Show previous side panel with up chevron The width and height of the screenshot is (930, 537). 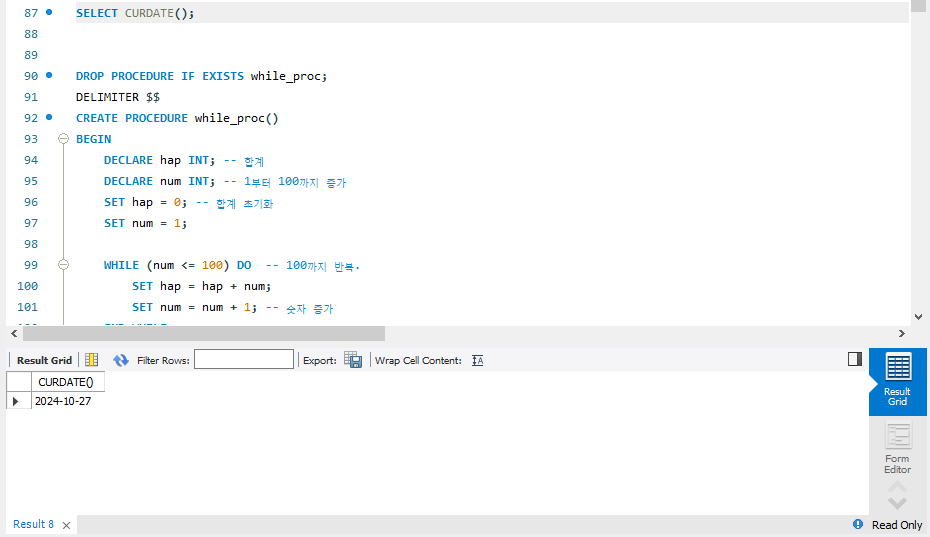tap(897, 487)
